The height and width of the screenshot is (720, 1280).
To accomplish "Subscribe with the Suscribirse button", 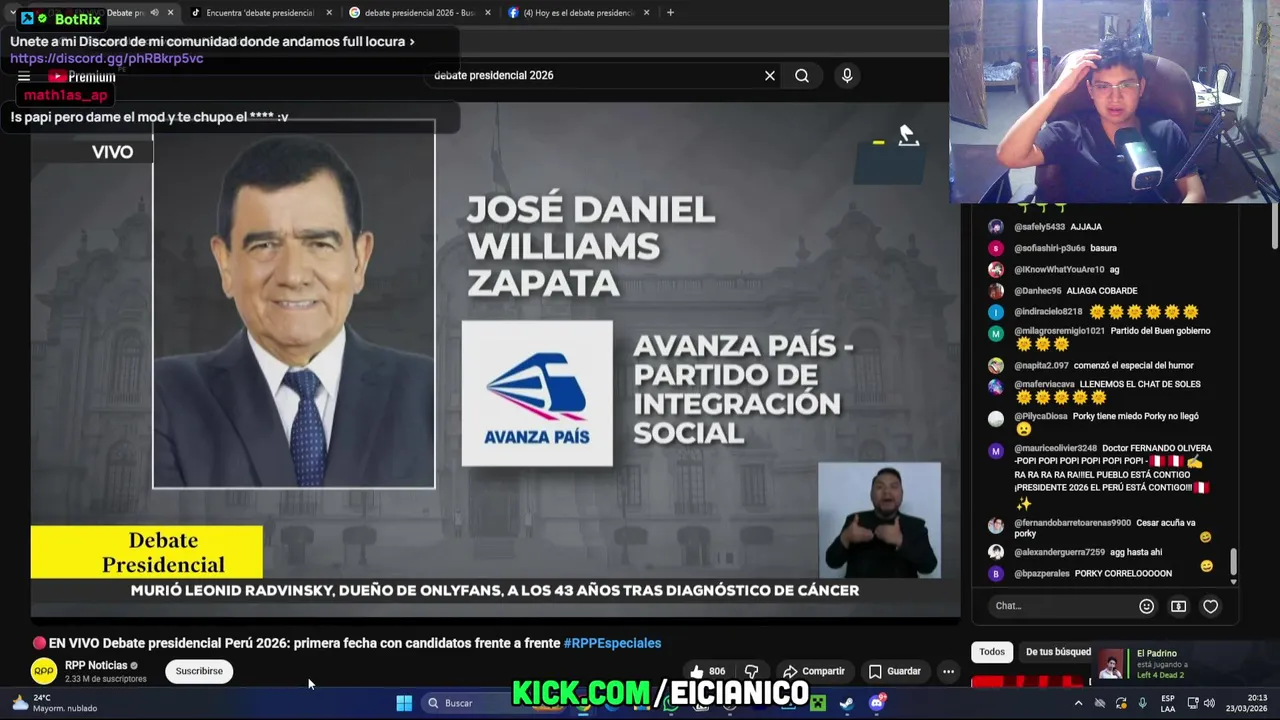I will (x=199, y=671).
